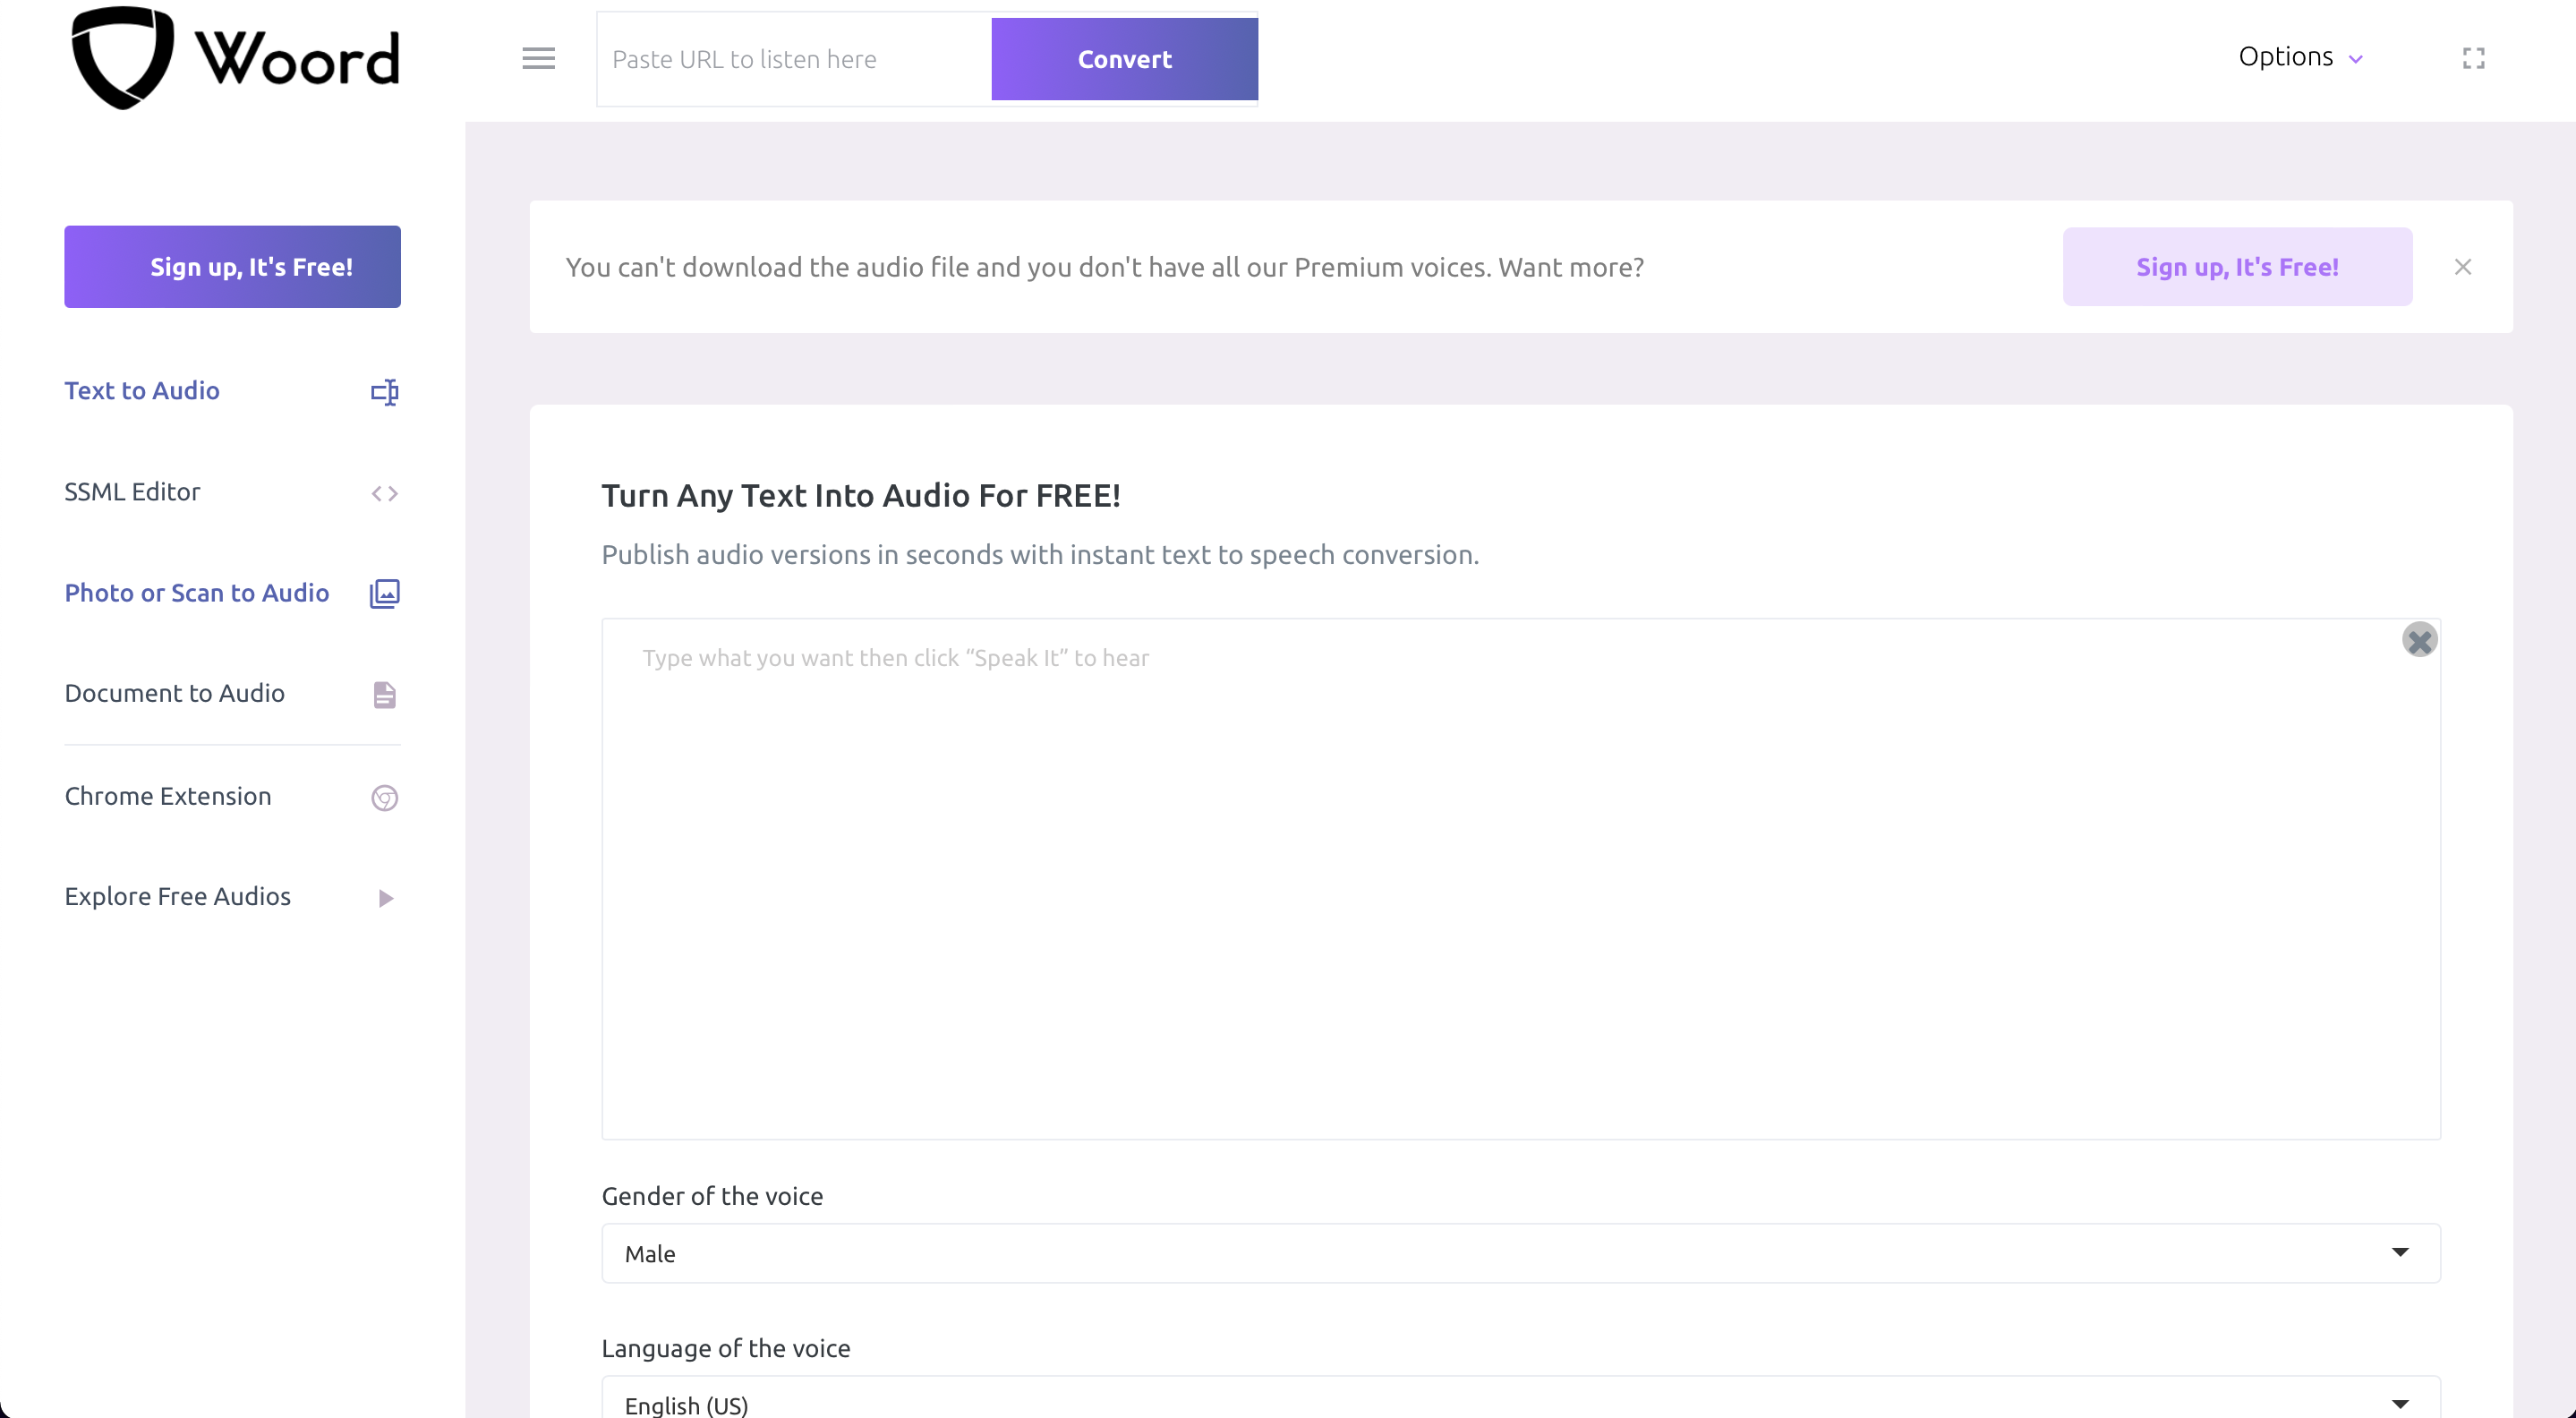Expand the Gender of the voice dropdown
The image size is (2576, 1418).
[x=1520, y=1253]
